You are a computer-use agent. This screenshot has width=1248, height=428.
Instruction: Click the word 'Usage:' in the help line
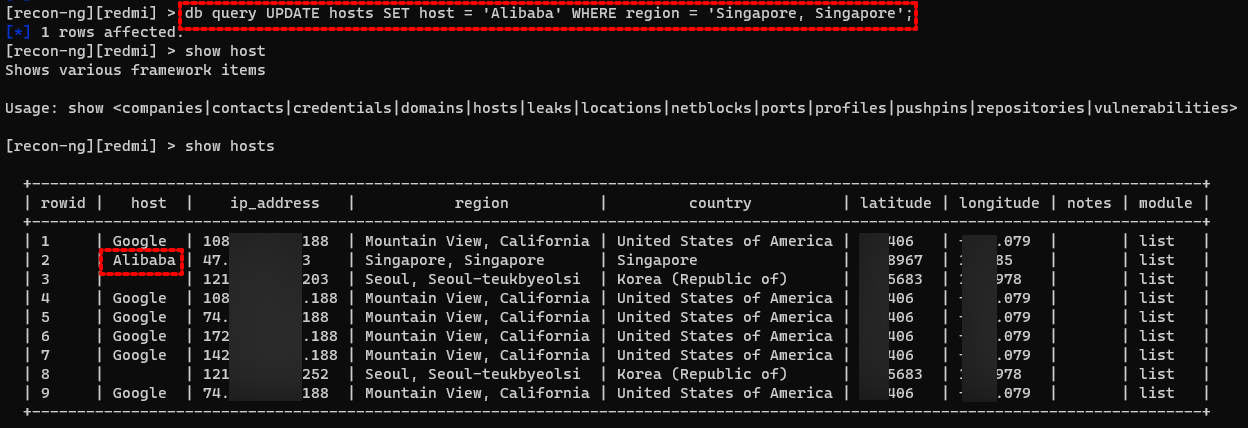(32, 108)
